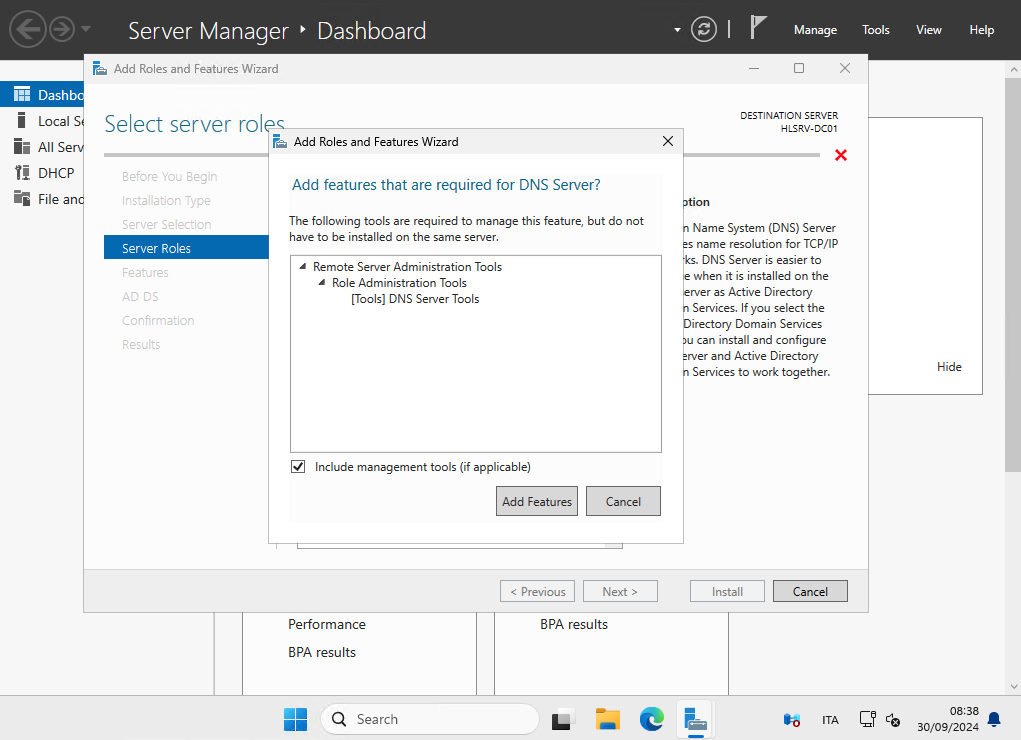This screenshot has height=740, width=1021.
Task: Open the Manage menu
Action: 815,30
